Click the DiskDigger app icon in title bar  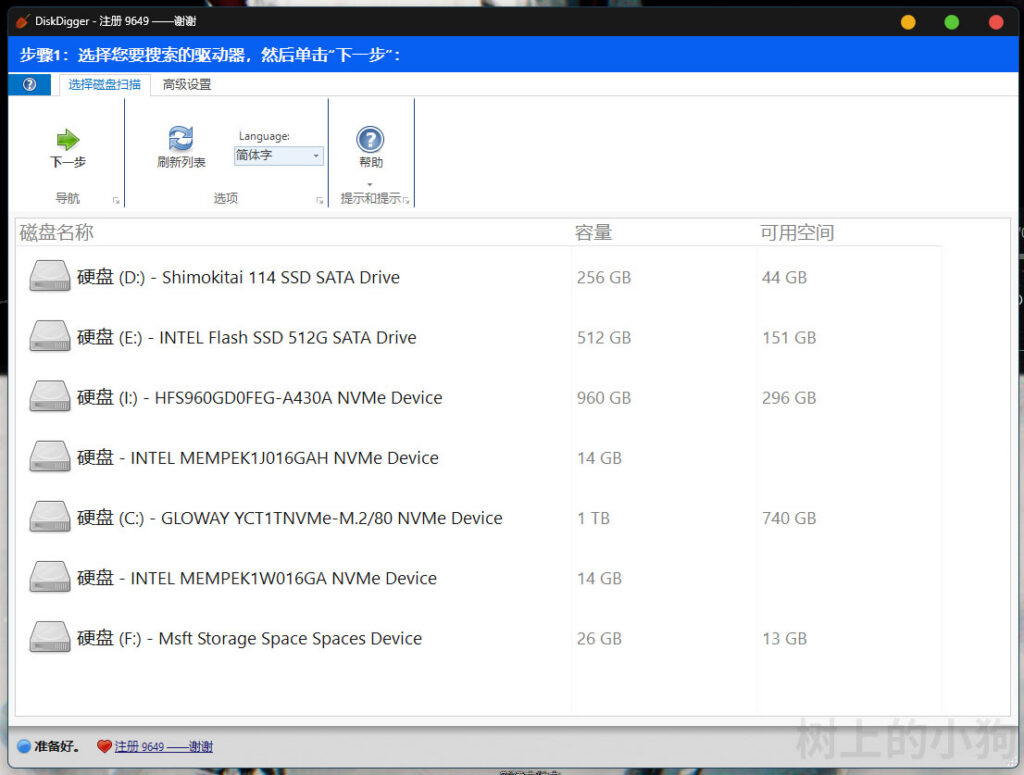(23, 21)
